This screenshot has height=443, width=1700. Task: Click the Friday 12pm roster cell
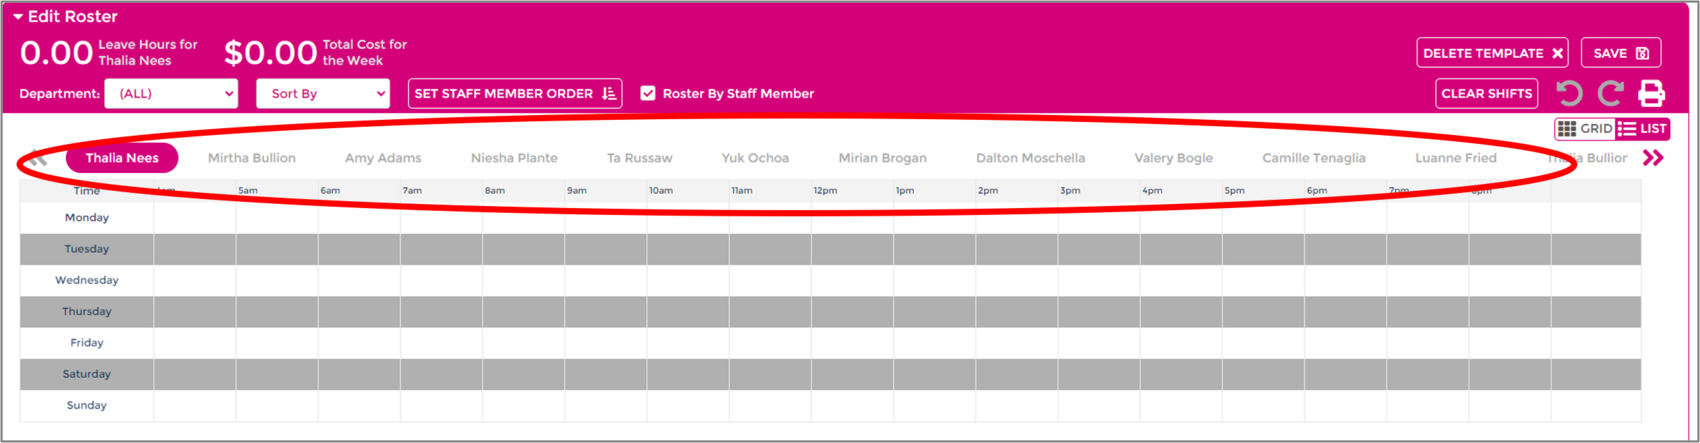coord(852,343)
